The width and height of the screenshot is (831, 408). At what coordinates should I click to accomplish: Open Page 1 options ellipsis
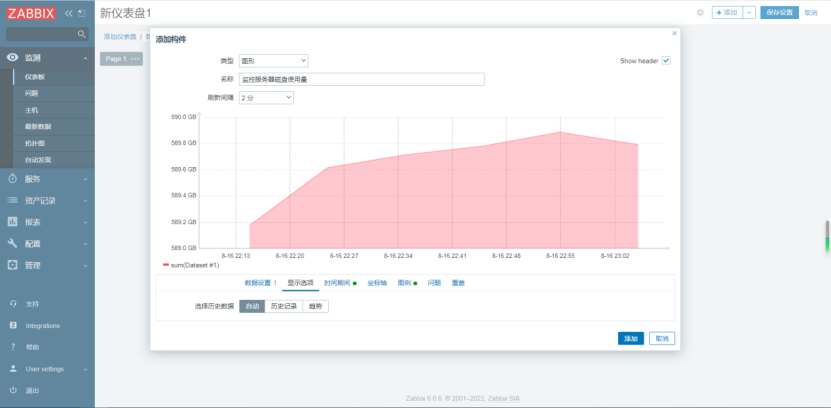point(135,59)
